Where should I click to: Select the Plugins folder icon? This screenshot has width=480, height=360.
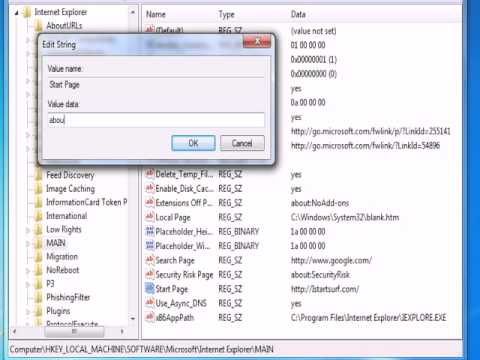click(x=39, y=311)
